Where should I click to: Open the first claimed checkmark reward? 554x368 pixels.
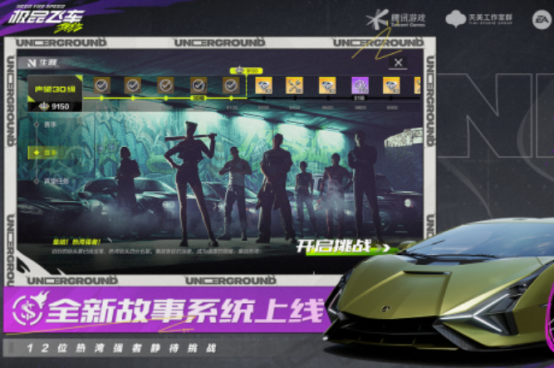coord(102,85)
